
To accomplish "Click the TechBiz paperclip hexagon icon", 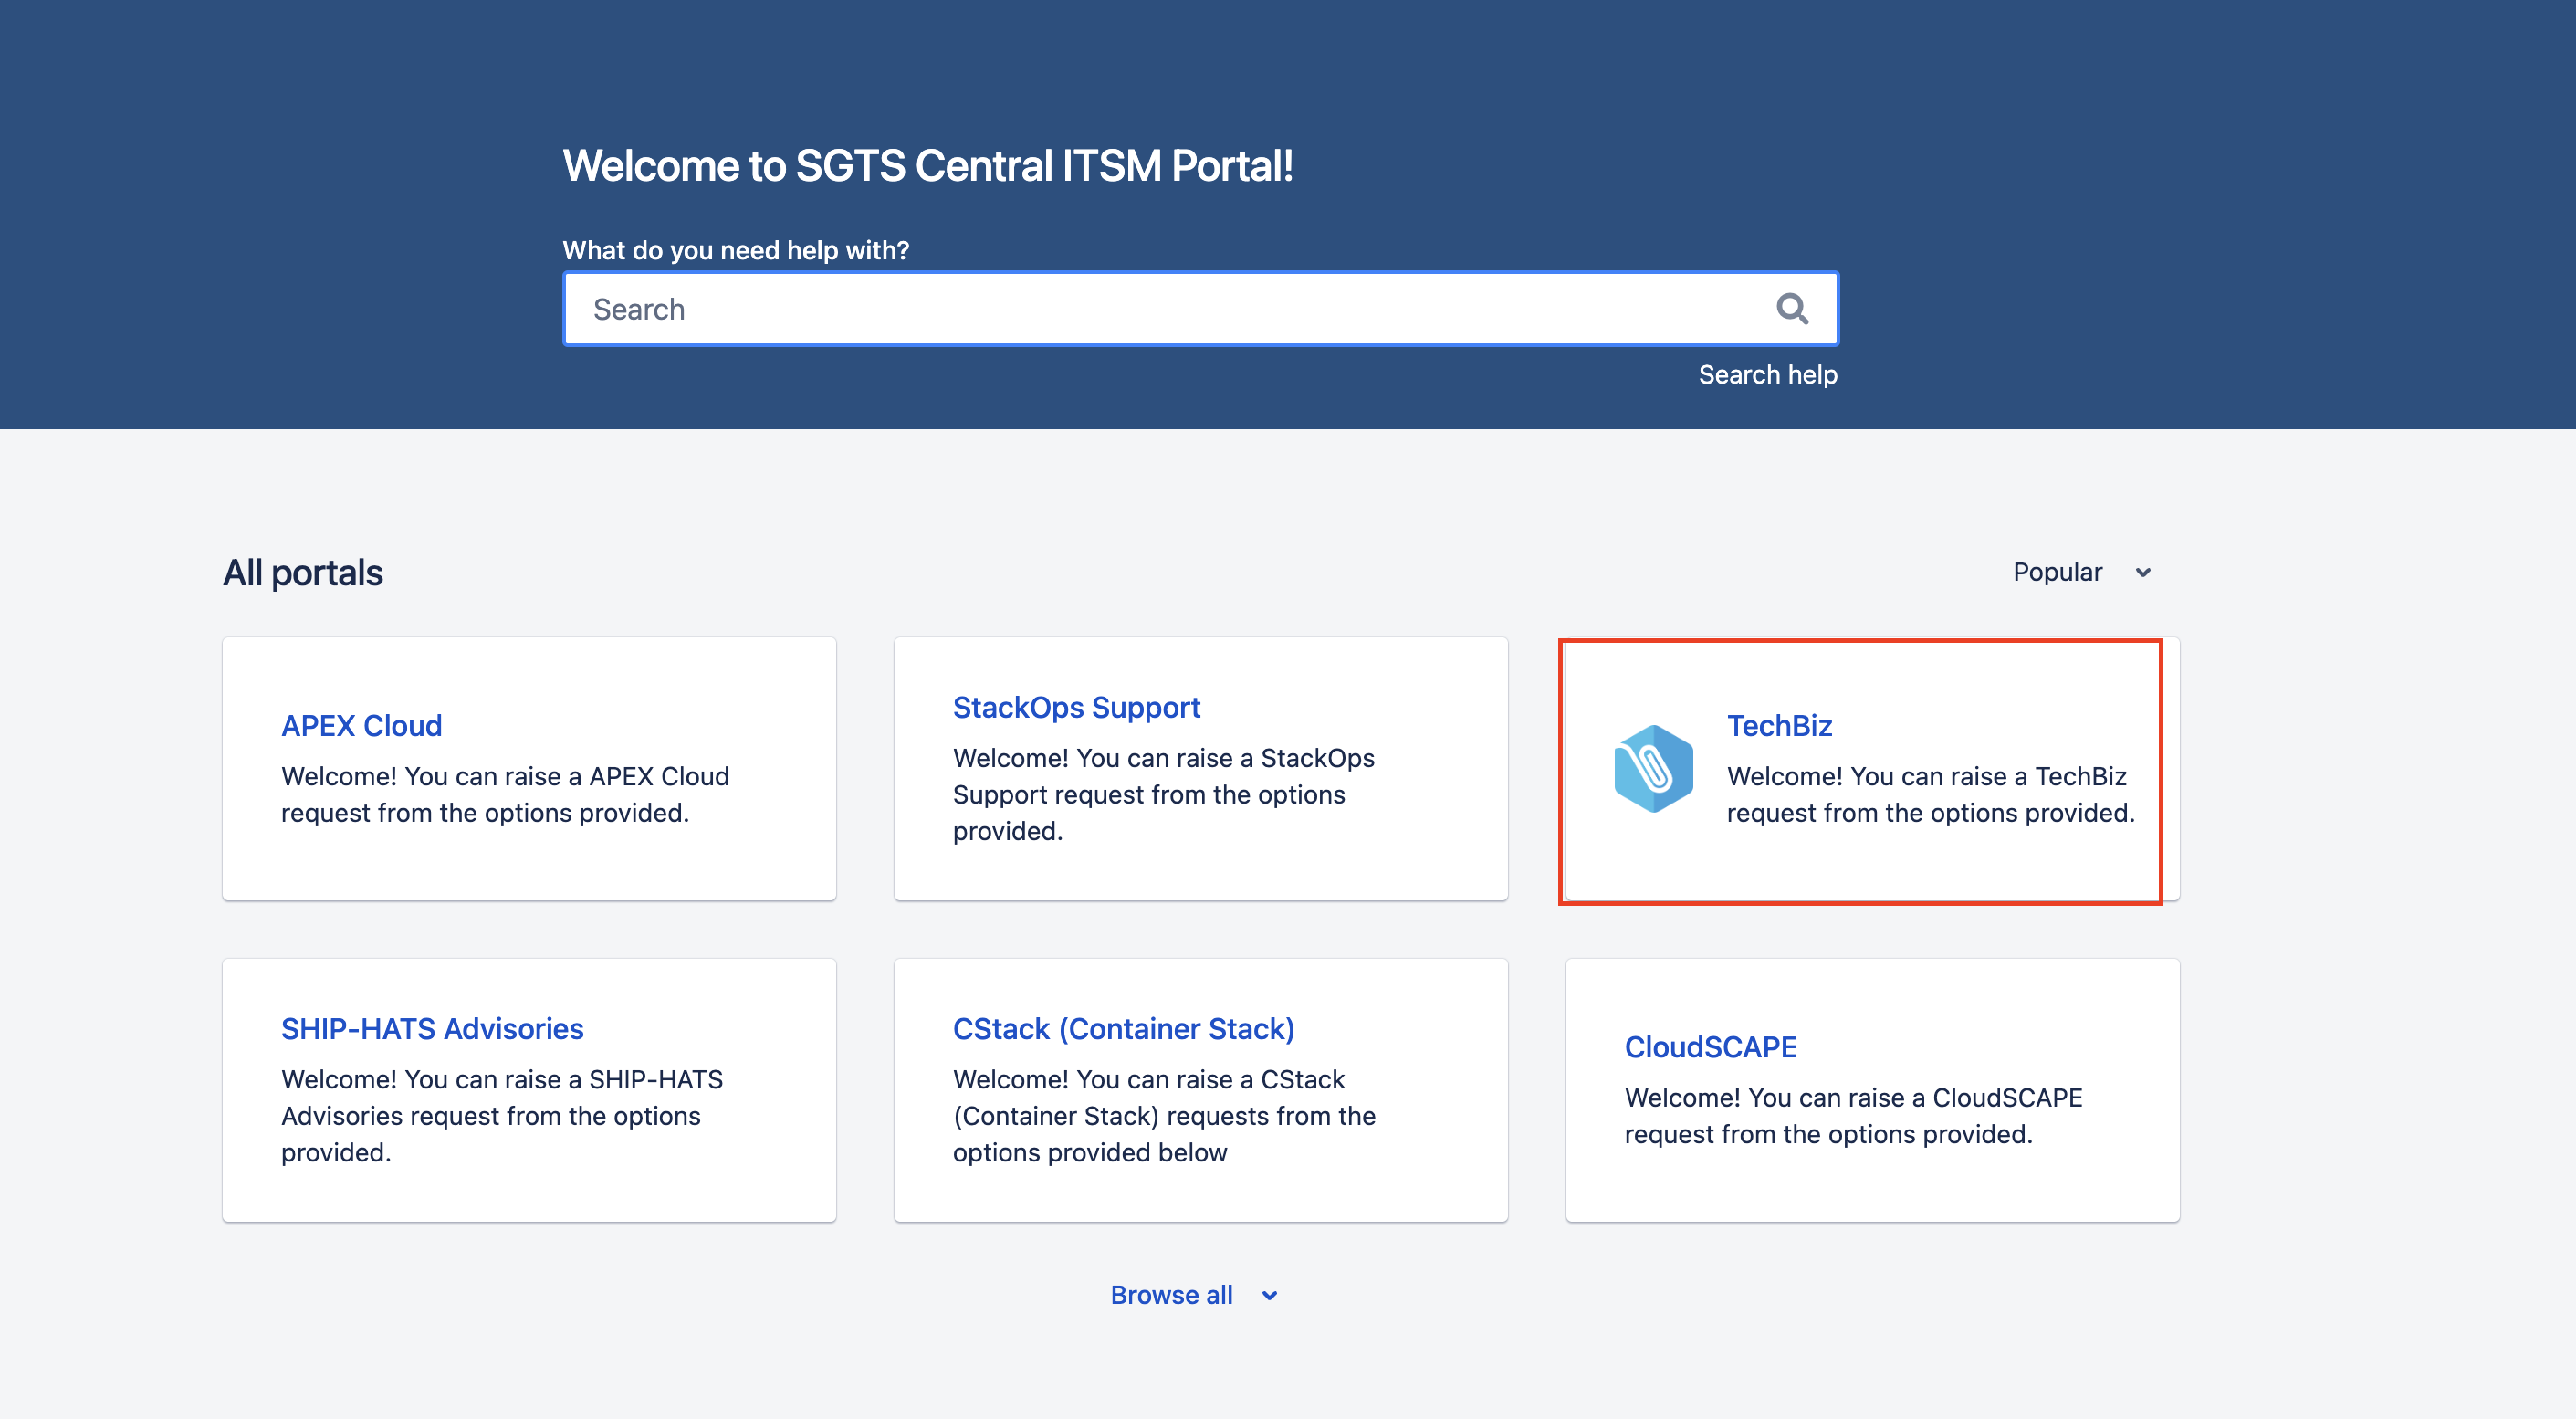I will point(1653,768).
